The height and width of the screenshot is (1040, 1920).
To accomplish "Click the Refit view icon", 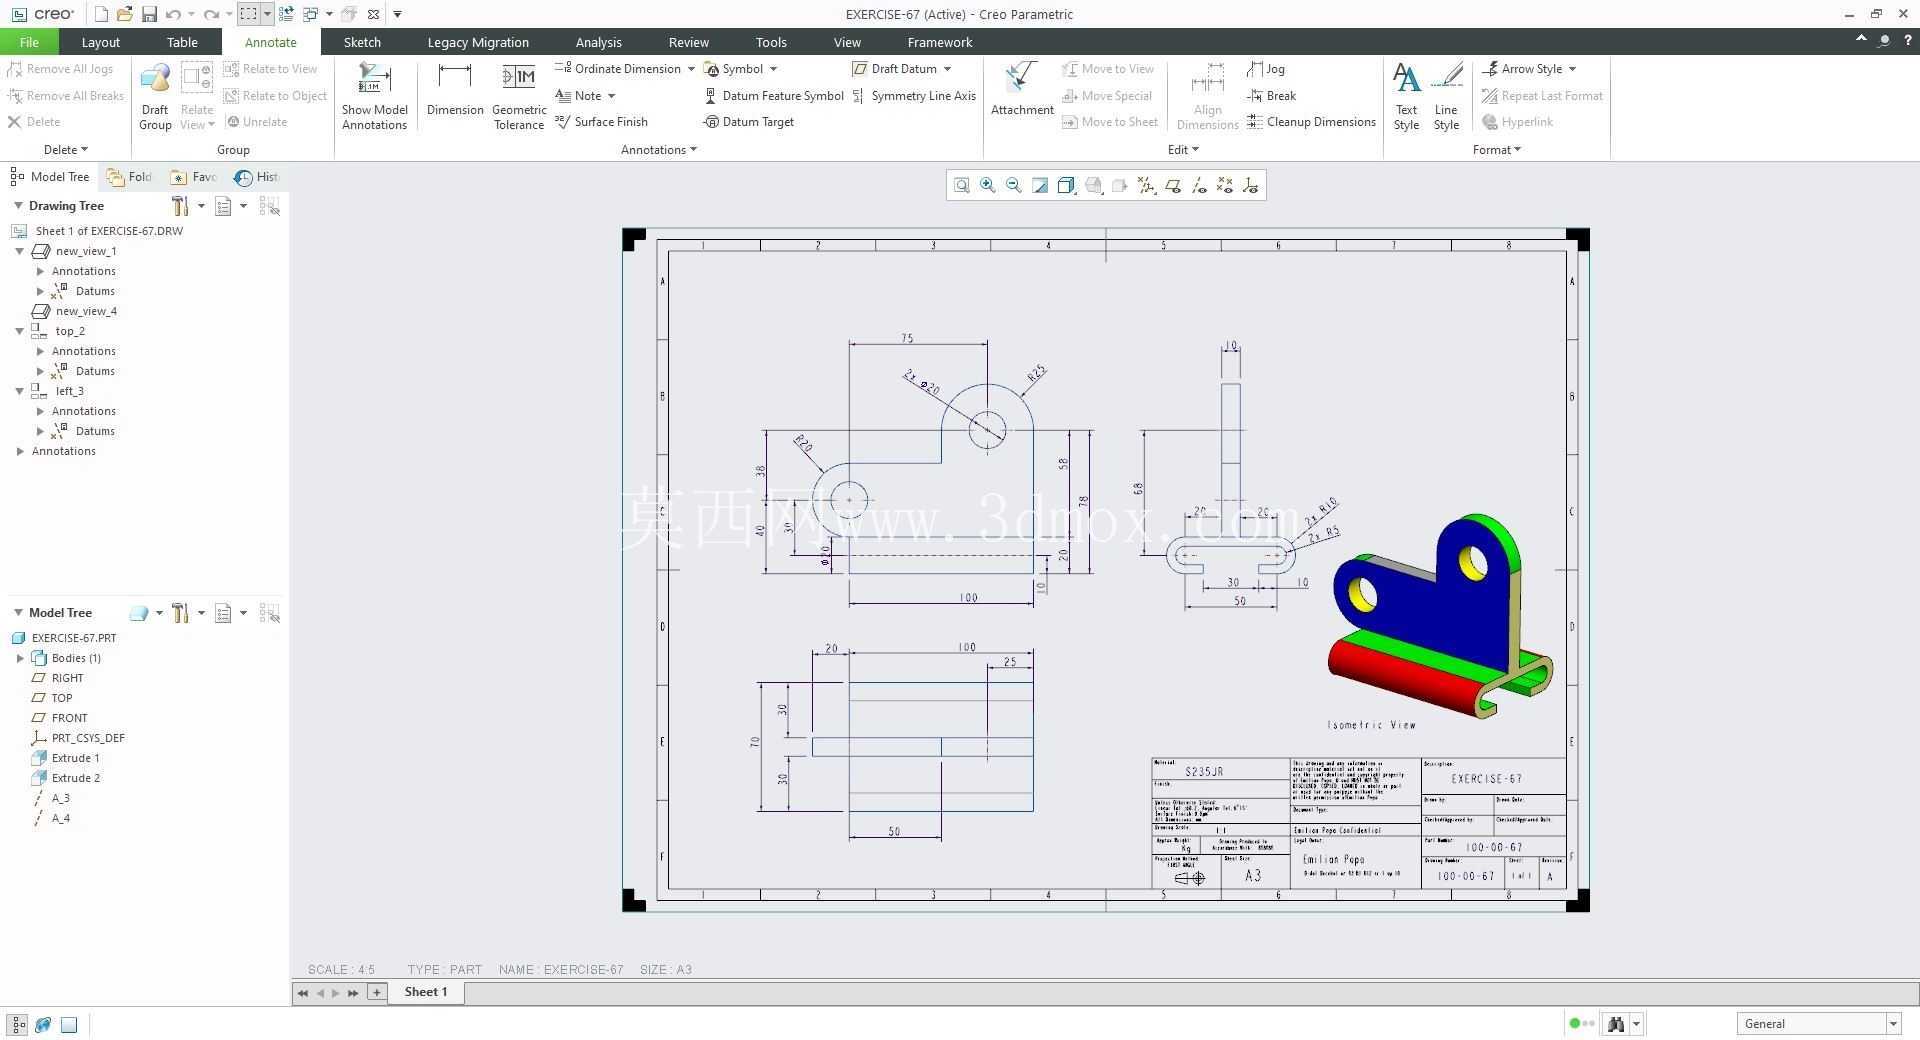I will click(961, 186).
